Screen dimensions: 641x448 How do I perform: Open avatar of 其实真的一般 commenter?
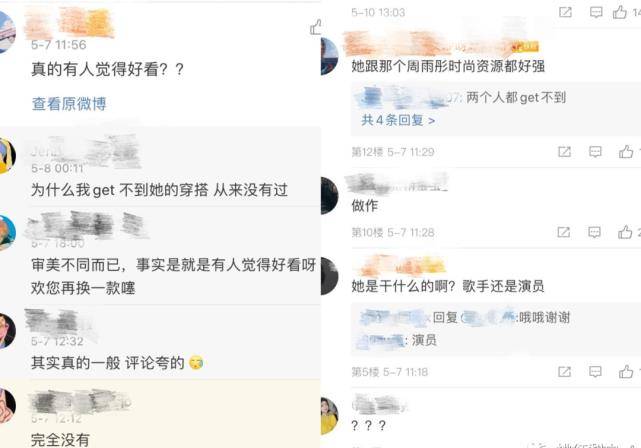pos(8,331)
